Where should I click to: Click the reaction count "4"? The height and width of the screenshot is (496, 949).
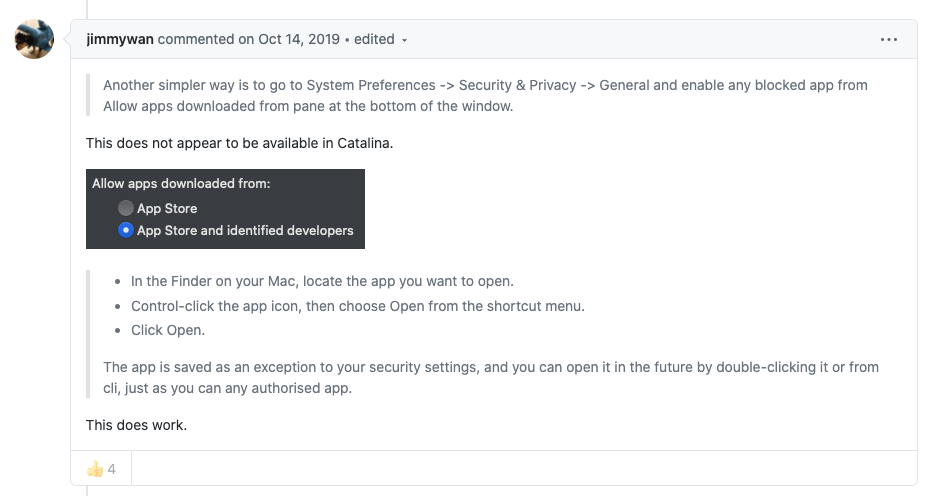pyautogui.click(x=112, y=469)
